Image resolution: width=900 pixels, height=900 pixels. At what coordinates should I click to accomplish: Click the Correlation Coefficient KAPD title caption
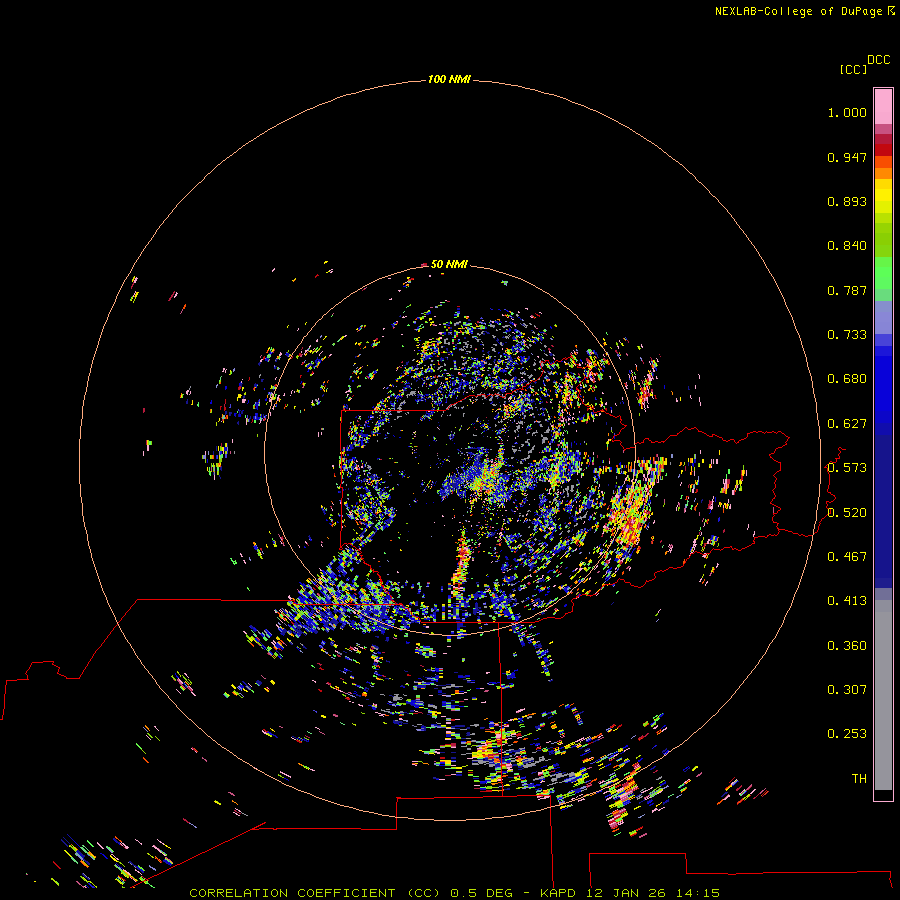click(x=454, y=893)
